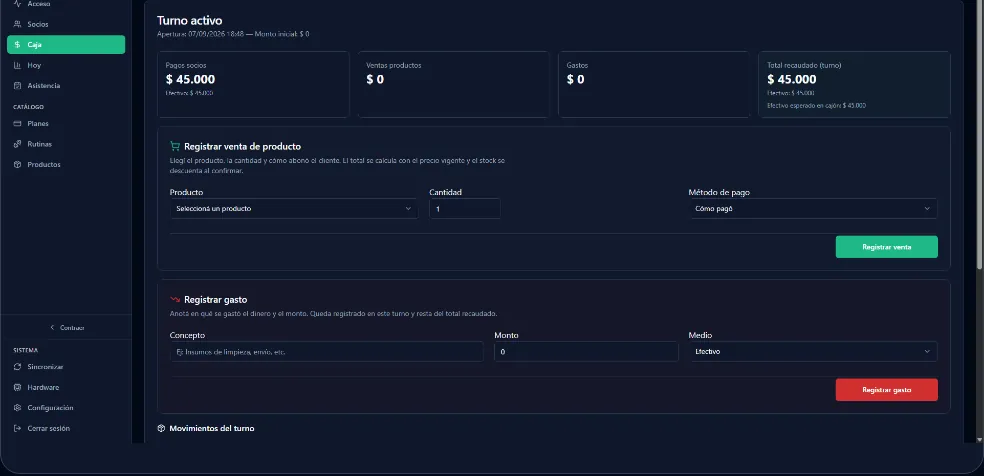Image resolution: width=984 pixels, height=476 pixels.
Task: Open the Productos catalog page
Action: (x=66, y=164)
